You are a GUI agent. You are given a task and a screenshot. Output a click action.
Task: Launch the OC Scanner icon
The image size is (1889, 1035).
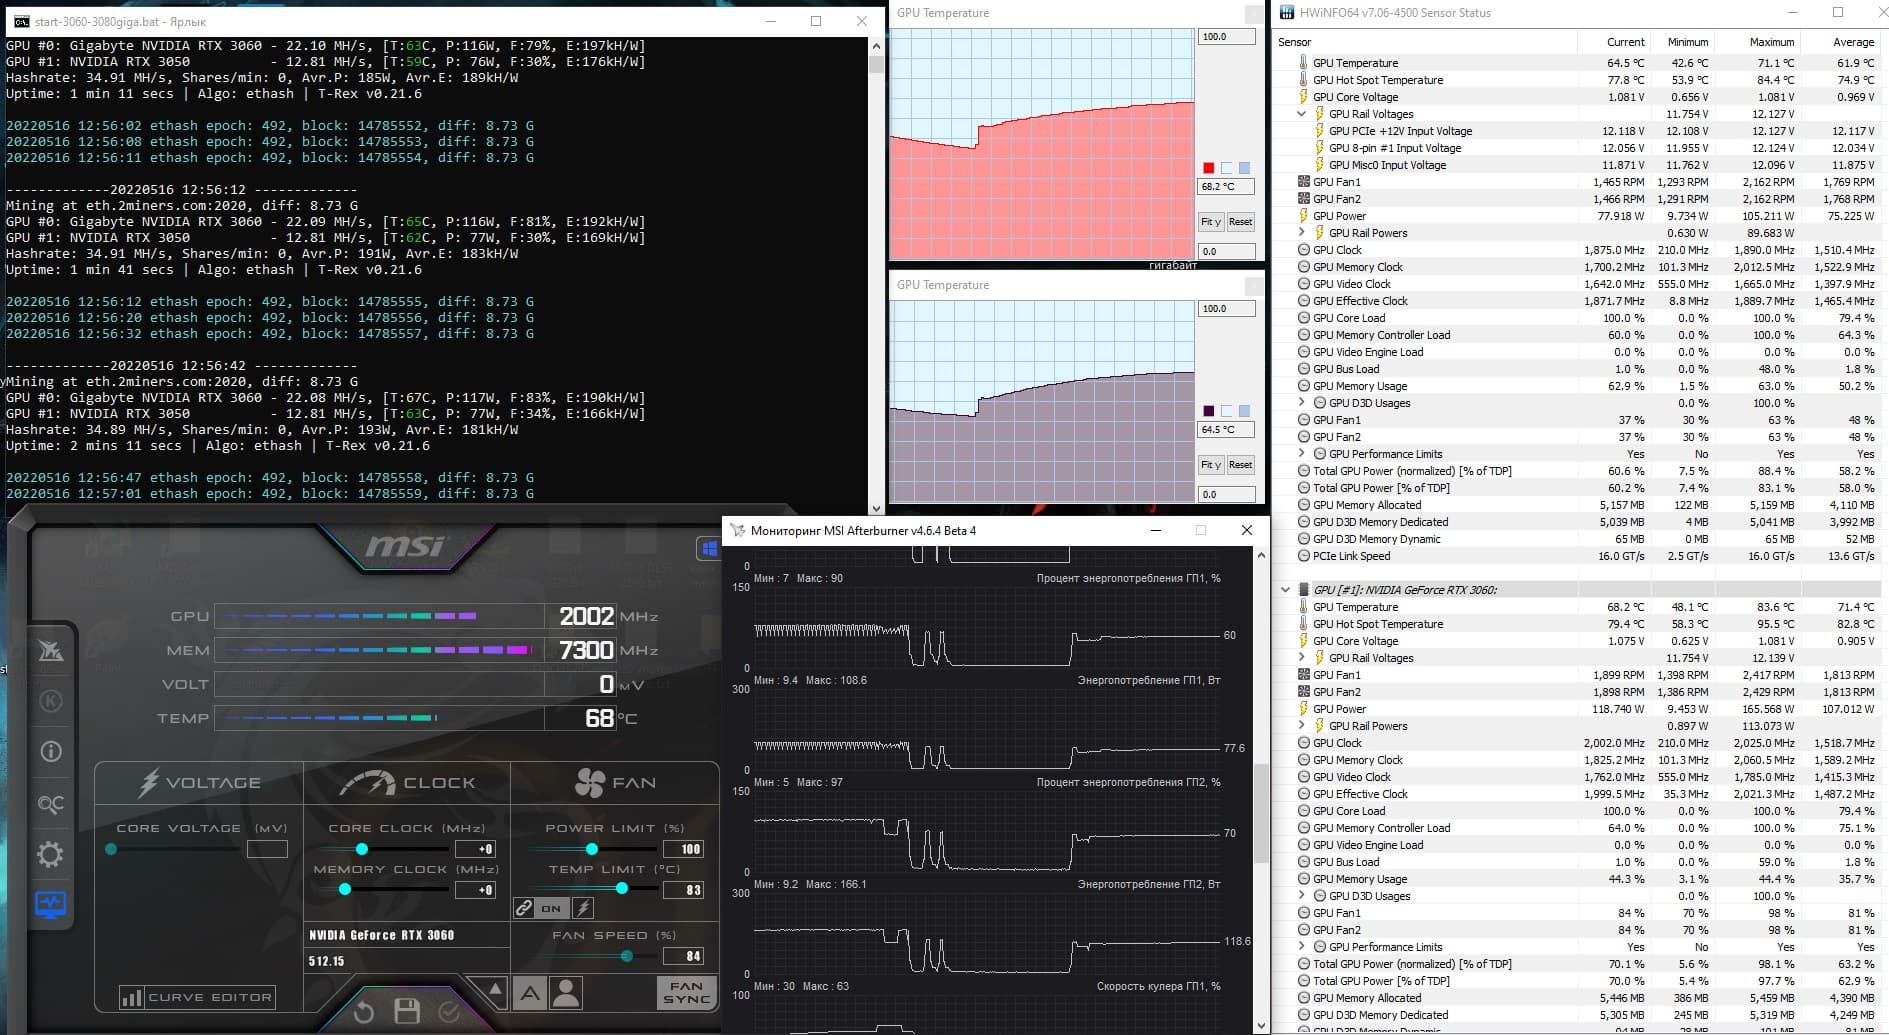click(x=50, y=804)
